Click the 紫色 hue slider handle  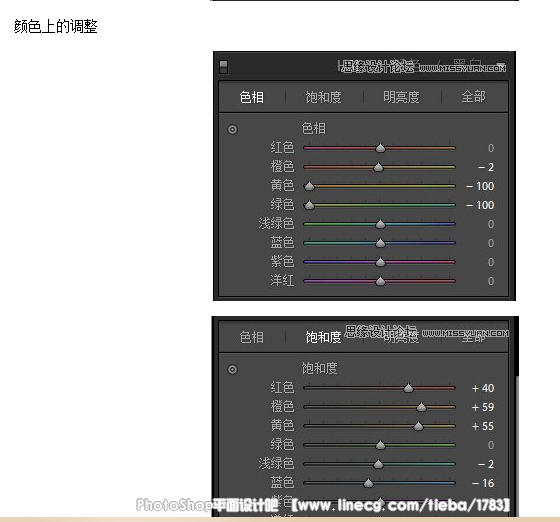[x=380, y=262]
